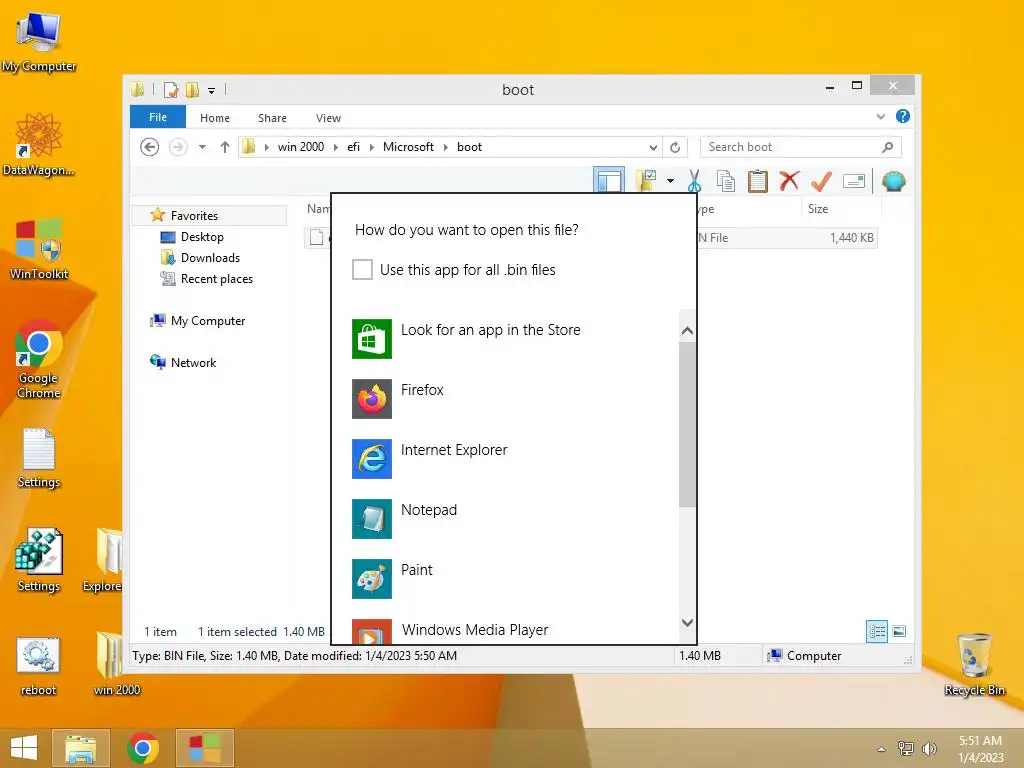Click the search magnifier icon
The height and width of the screenshot is (768, 1024).
[888, 147]
